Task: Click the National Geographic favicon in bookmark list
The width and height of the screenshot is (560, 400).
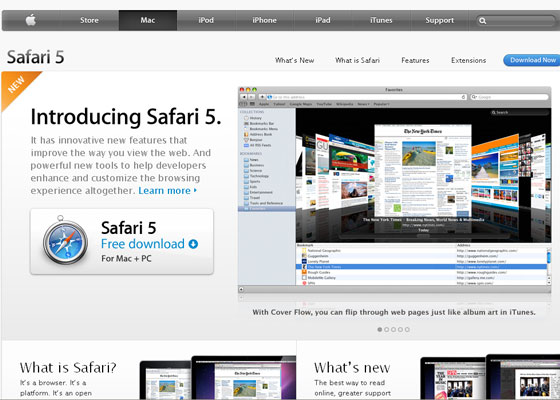Action: click(x=304, y=251)
